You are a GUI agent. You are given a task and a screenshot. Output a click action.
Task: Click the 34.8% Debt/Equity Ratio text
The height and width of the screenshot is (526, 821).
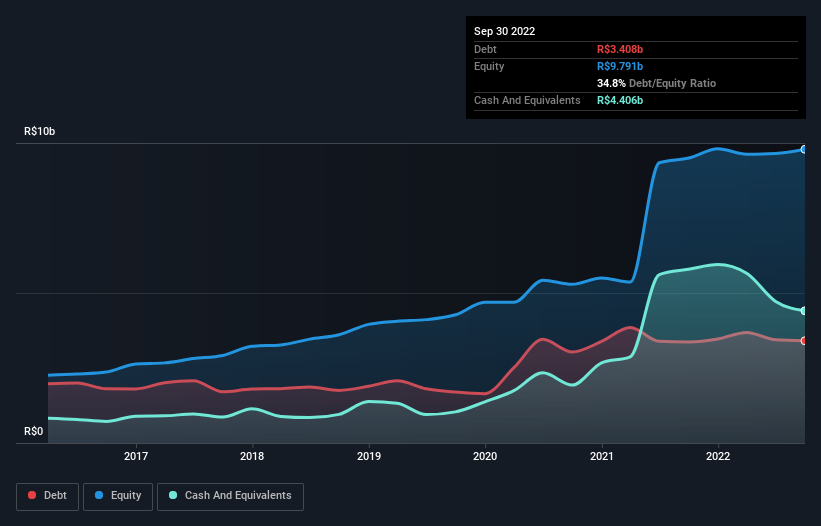pos(656,83)
